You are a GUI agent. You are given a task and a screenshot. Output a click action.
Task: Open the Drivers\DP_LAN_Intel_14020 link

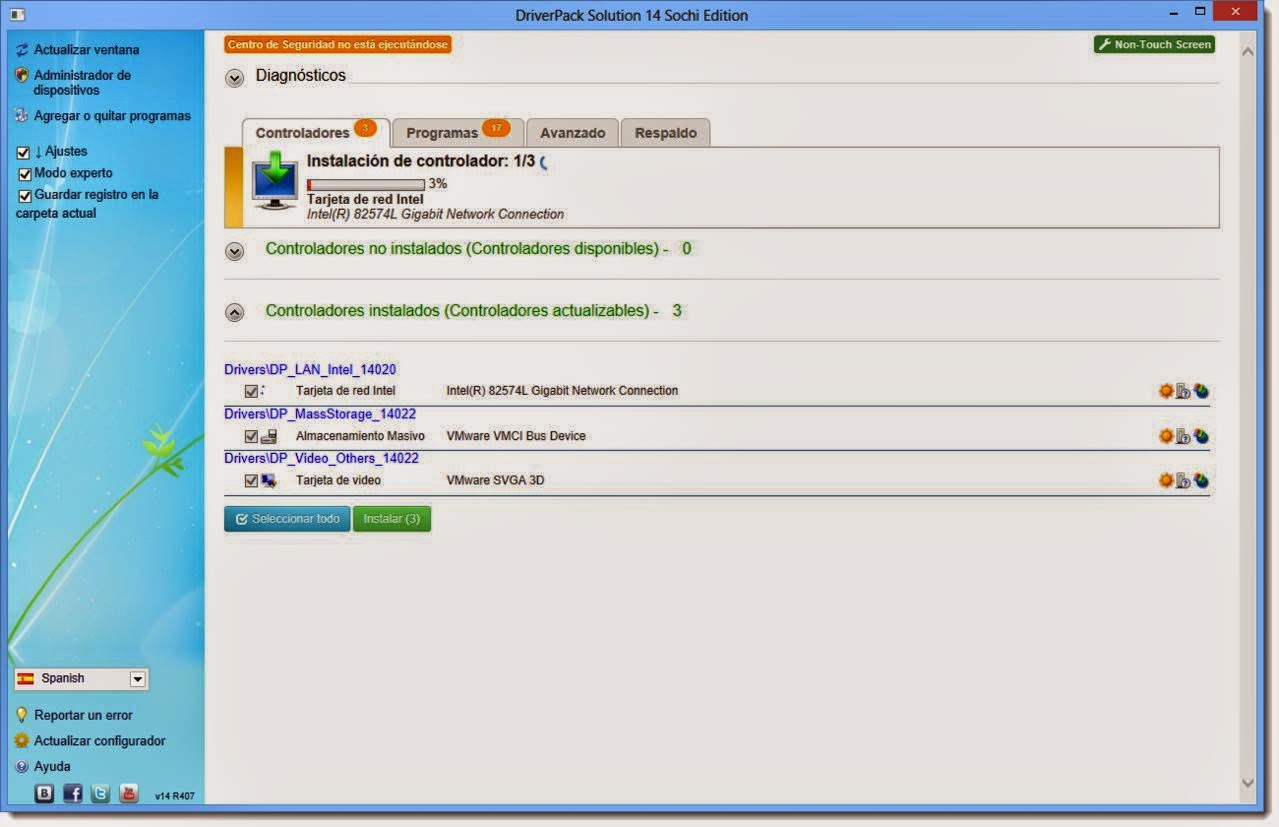[310, 369]
